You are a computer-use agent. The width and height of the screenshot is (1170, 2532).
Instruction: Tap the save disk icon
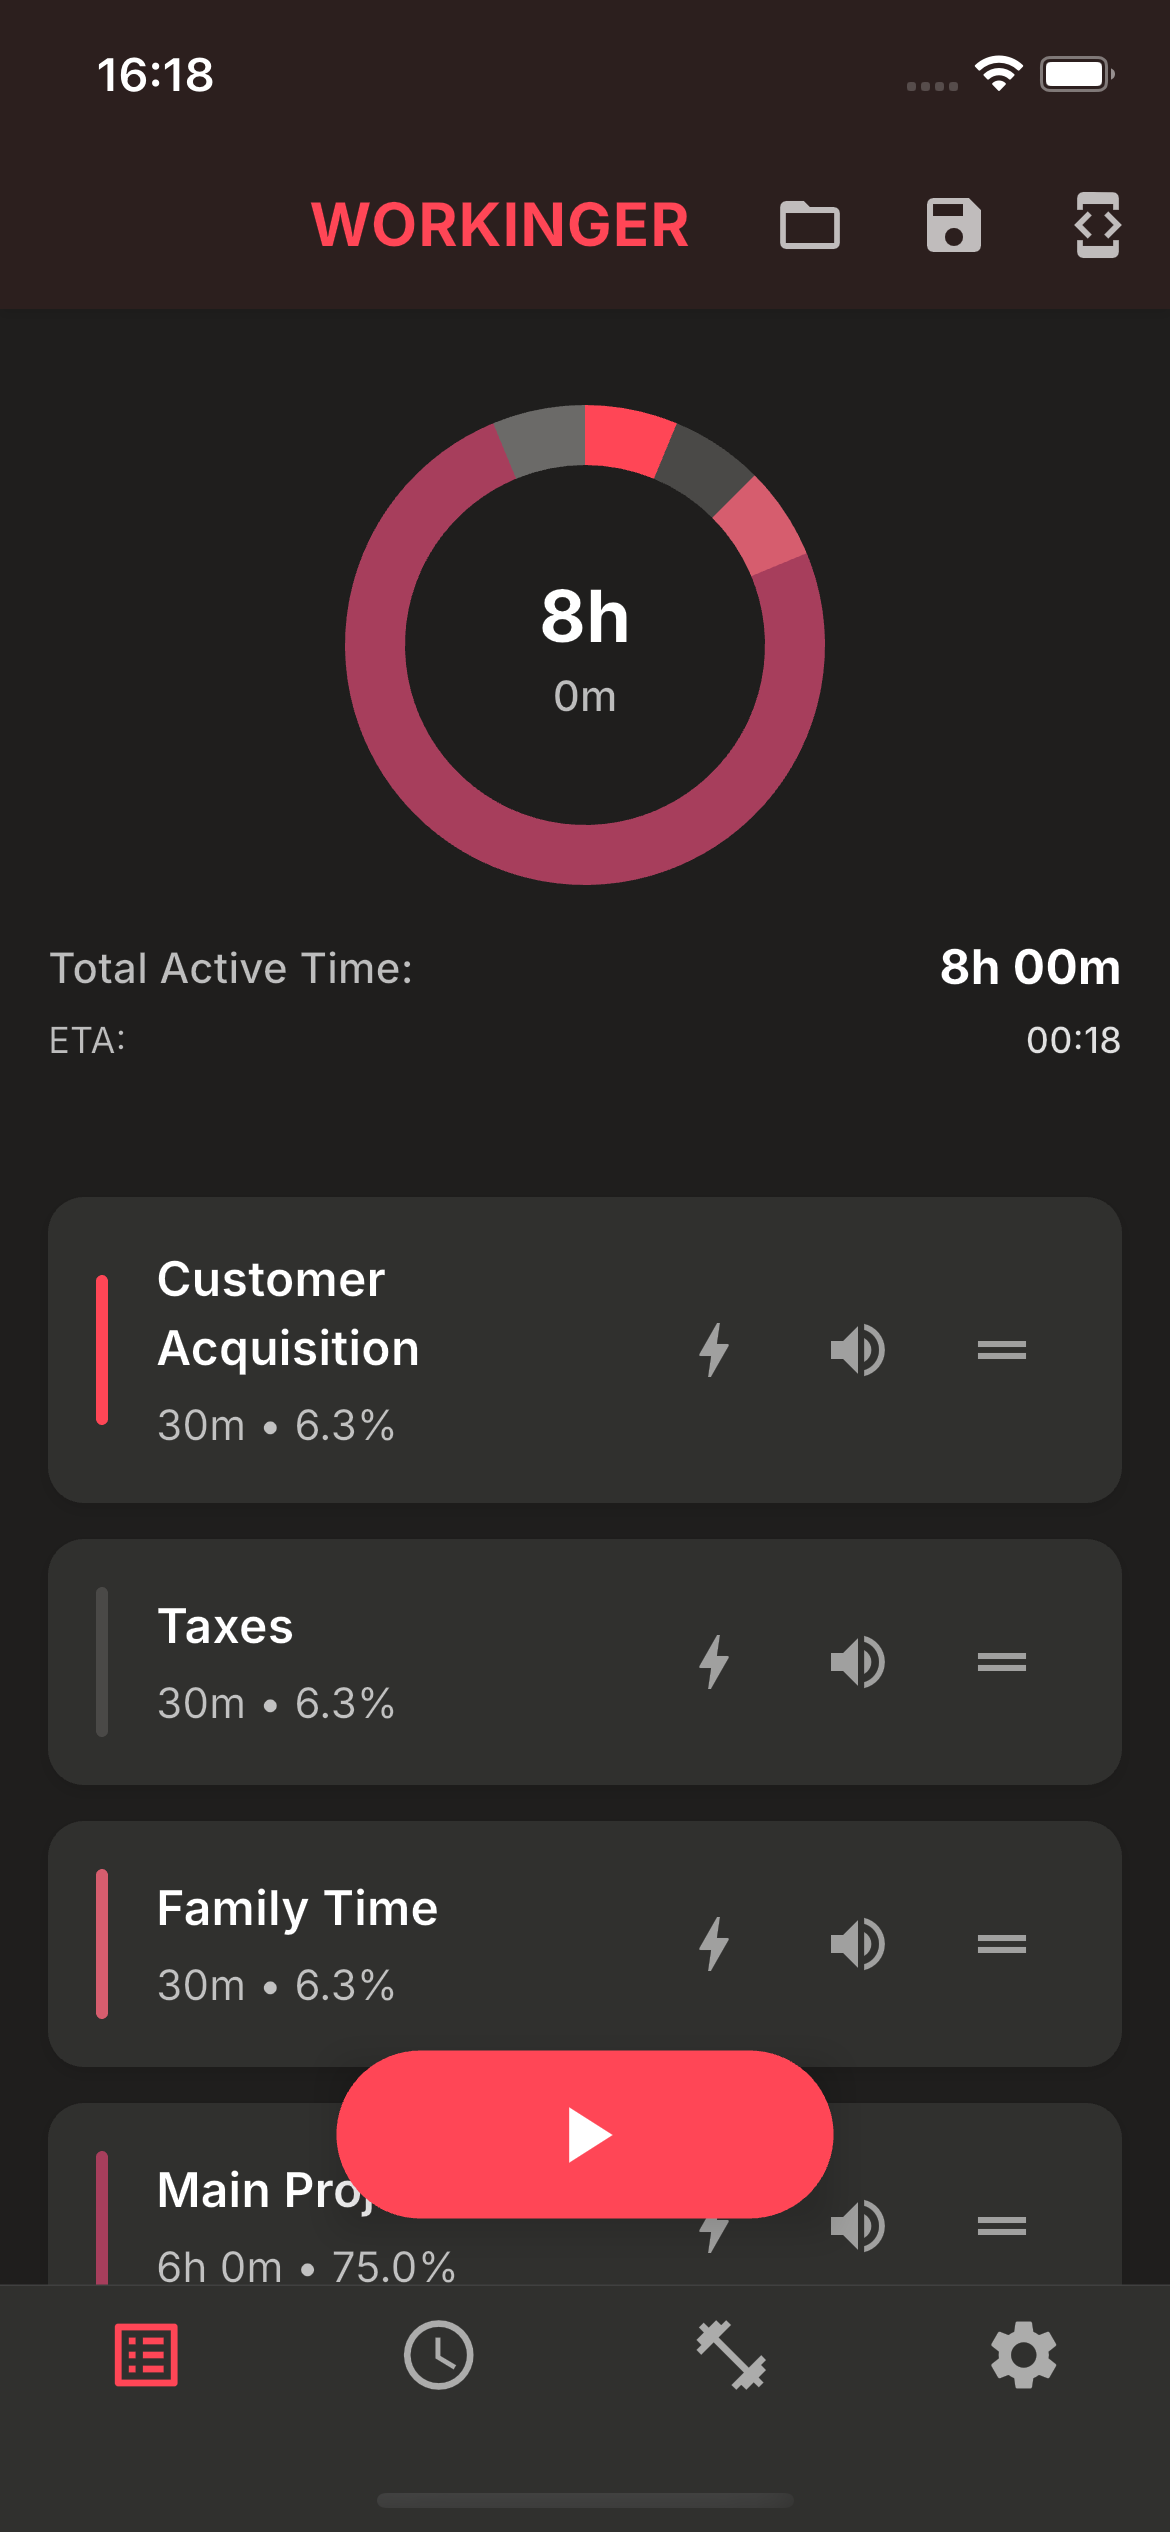(x=953, y=225)
